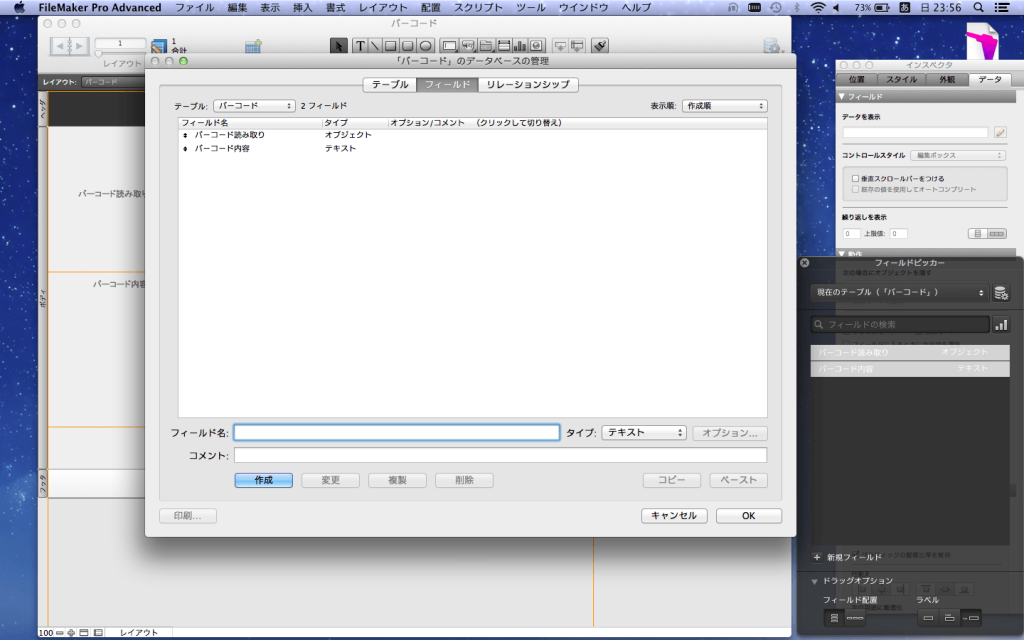Click the OK button in the dialog

[748, 515]
